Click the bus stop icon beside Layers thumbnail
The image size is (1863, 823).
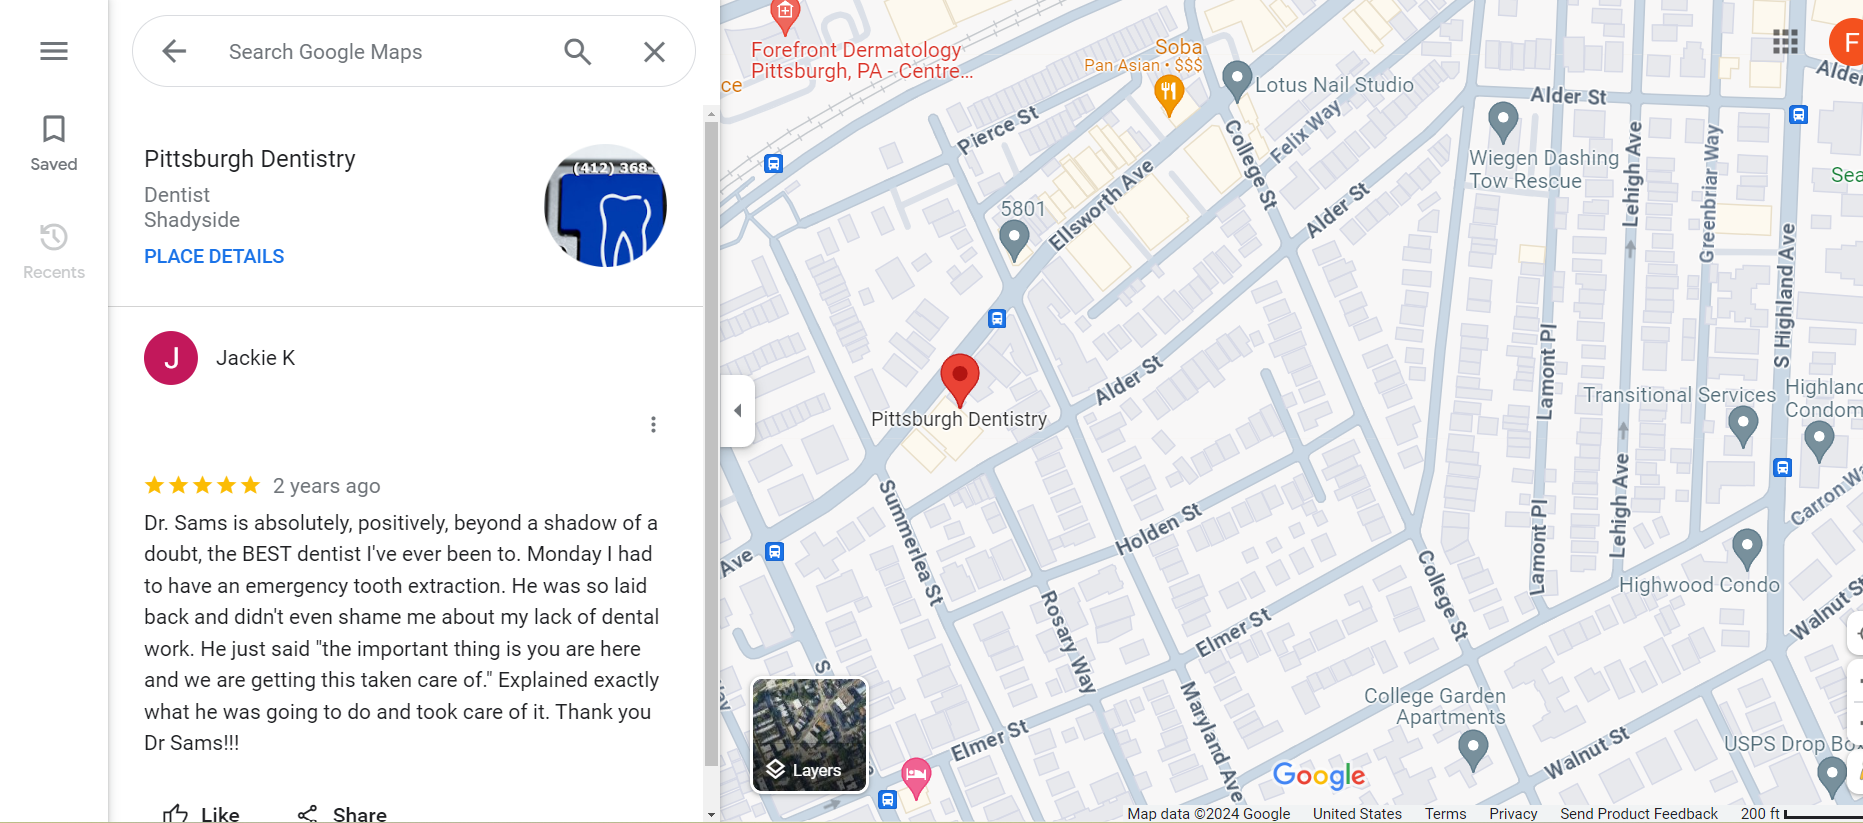click(x=887, y=799)
